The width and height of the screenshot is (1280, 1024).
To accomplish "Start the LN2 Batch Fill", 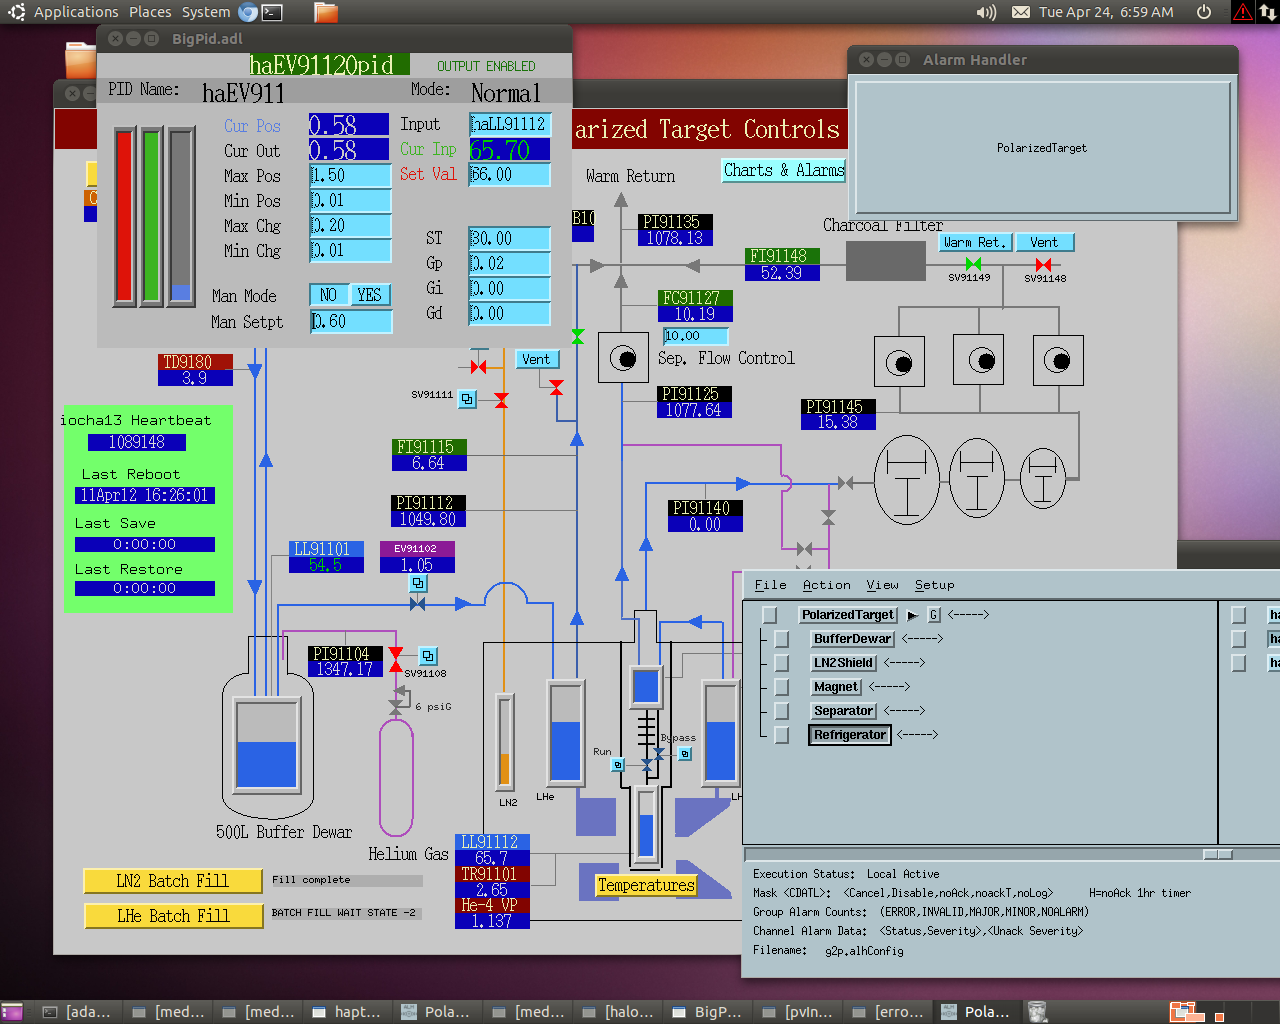I will (x=173, y=881).
